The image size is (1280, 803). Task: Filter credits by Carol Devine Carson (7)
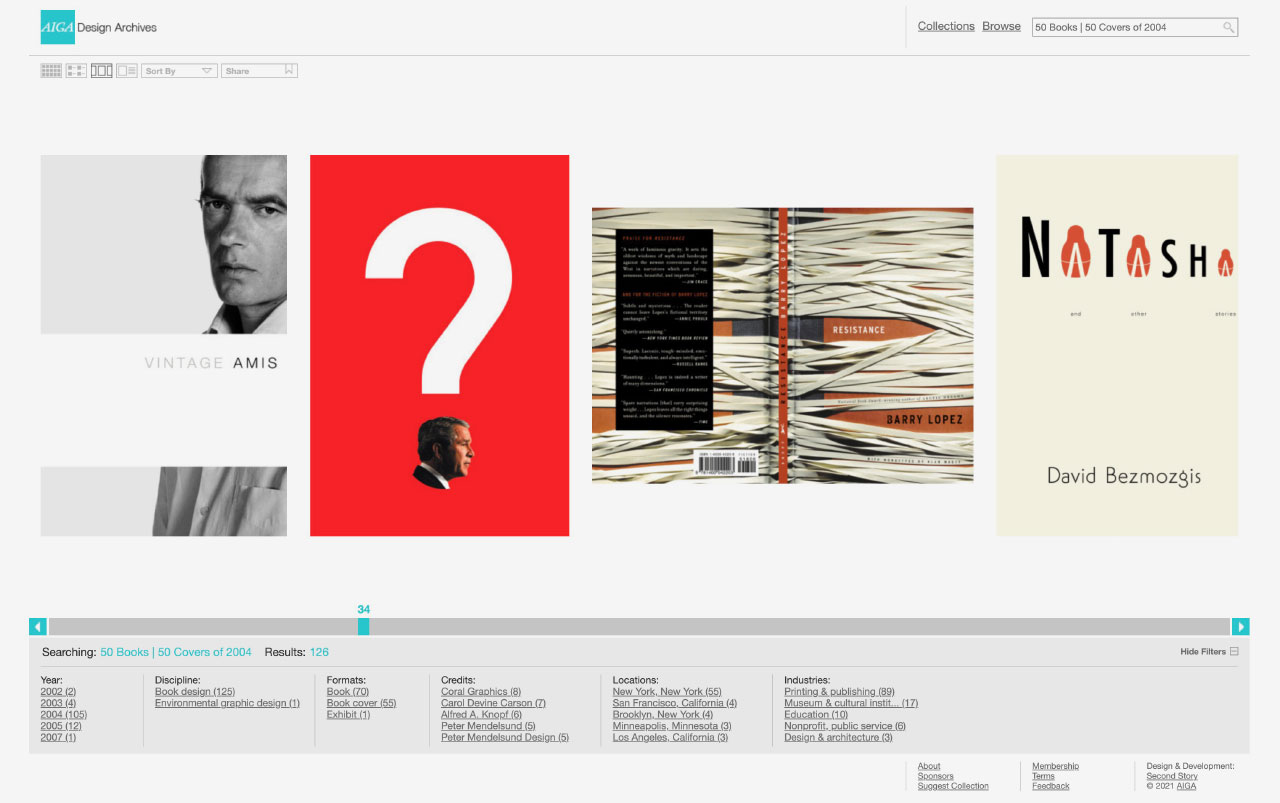pos(493,703)
